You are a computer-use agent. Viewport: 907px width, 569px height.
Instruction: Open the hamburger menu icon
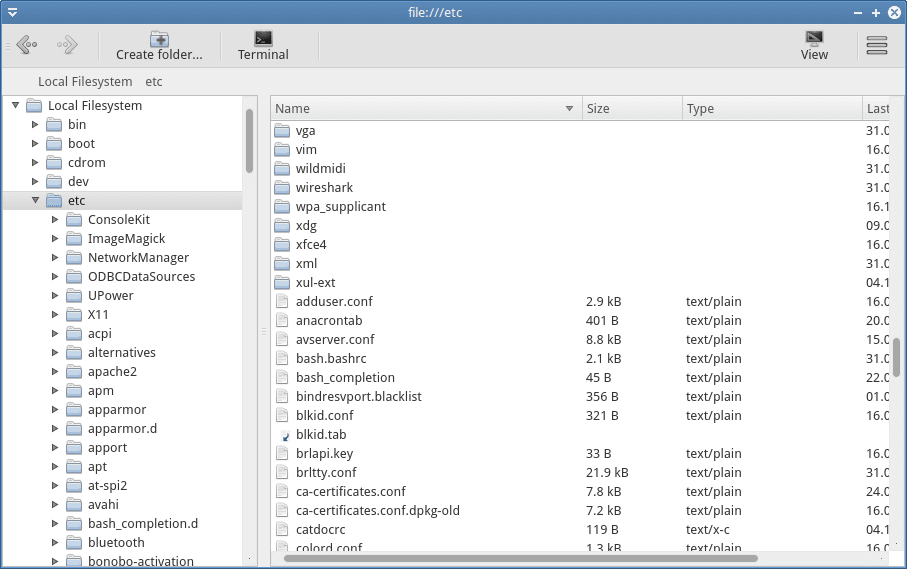(877, 45)
